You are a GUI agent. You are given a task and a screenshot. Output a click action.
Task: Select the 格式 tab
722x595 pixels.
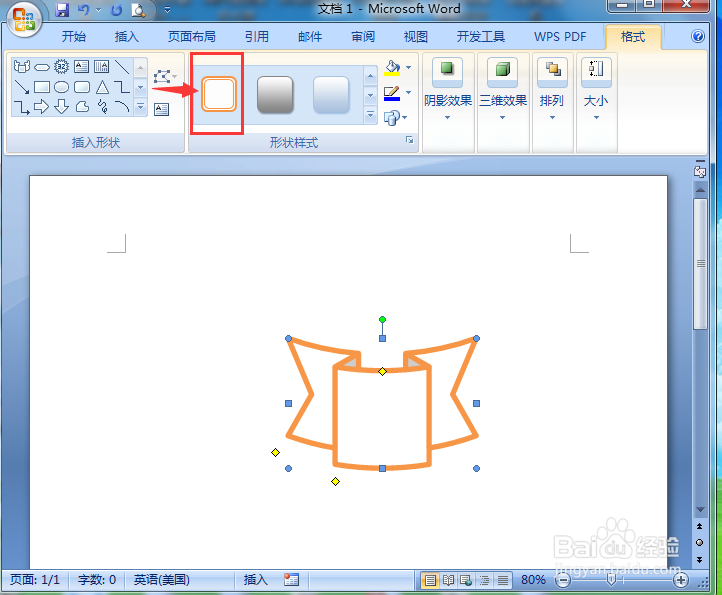[633, 37]
